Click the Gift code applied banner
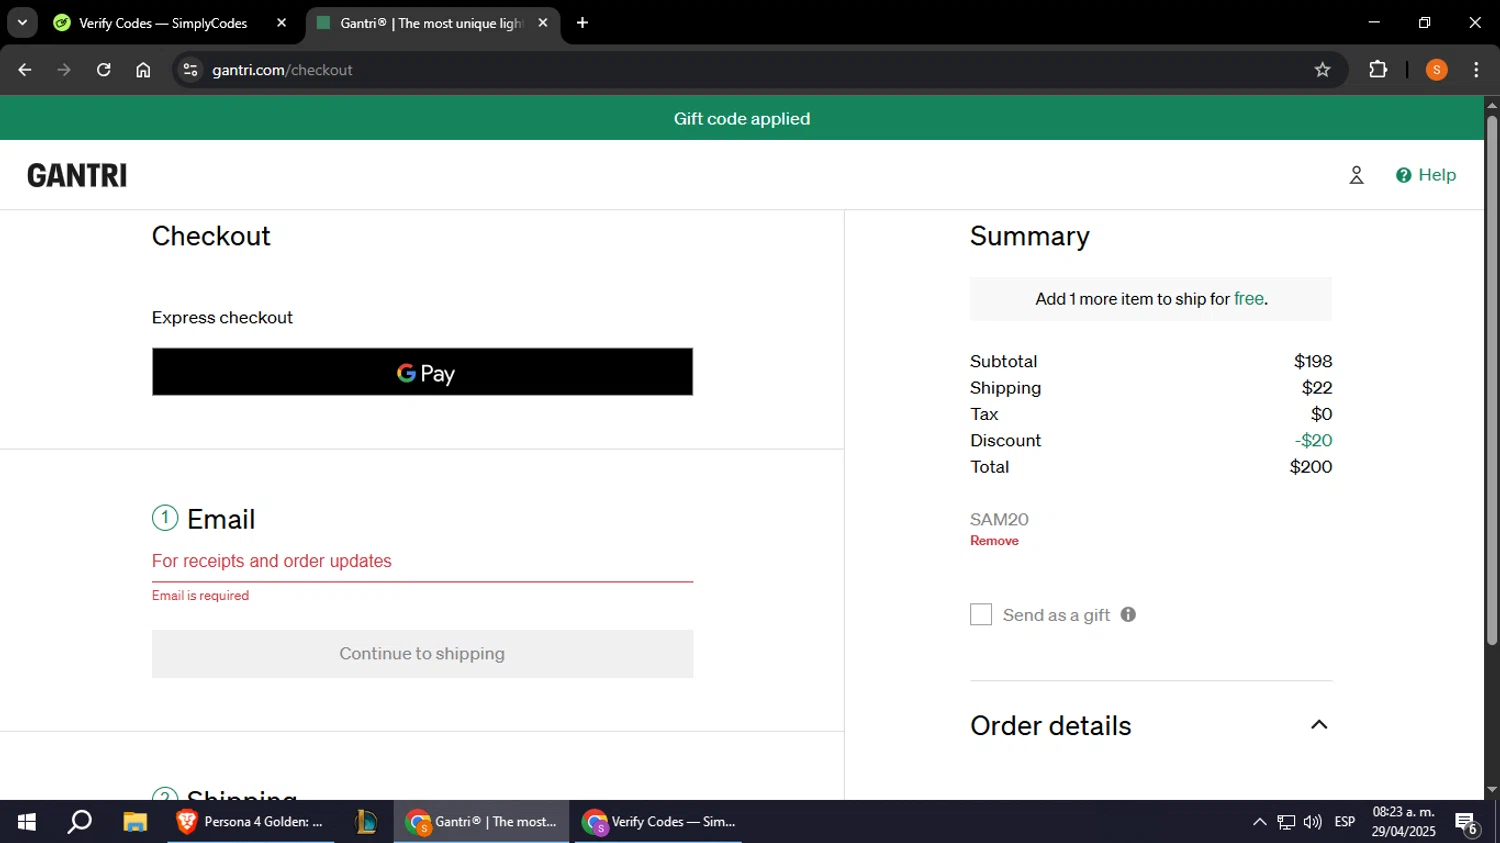 tap(742, 118)
